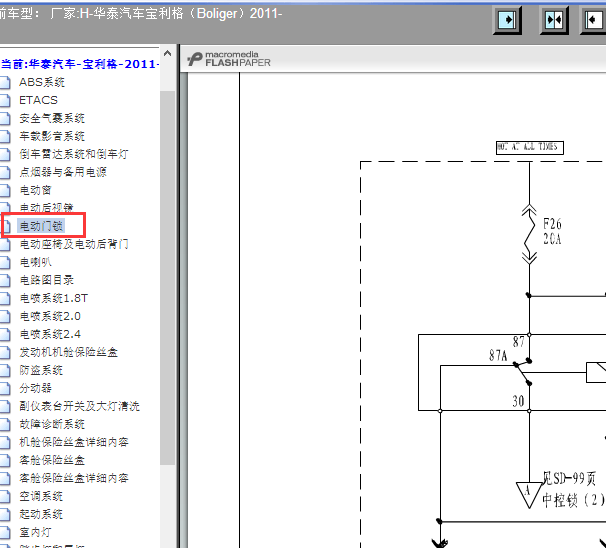This screenshot has width=606, height=548.
Task: Open 点烟器与备用电源 diagram
Action: [63, 172]
